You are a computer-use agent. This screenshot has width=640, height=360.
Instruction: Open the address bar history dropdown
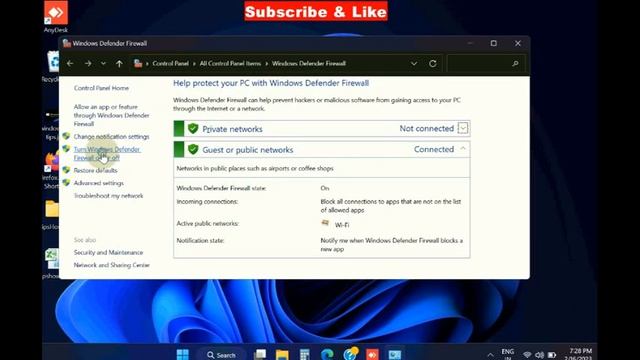tap(414, 64)
